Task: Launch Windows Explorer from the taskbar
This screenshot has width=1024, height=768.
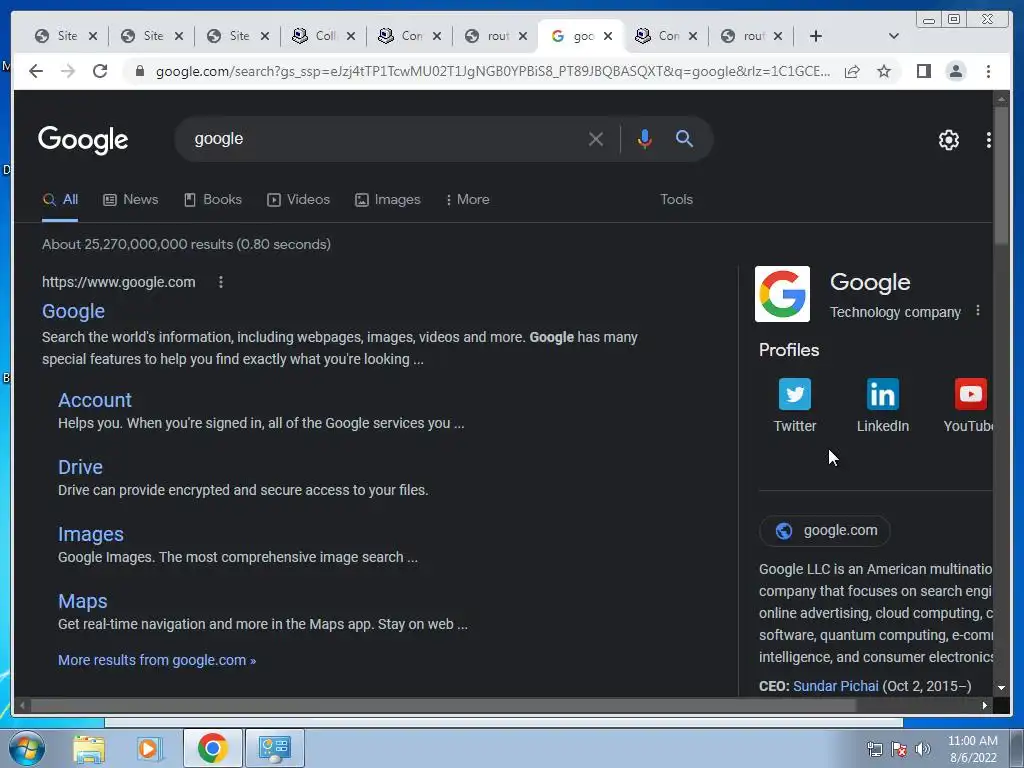Action: pyautogui.click(x=89, y=748)
